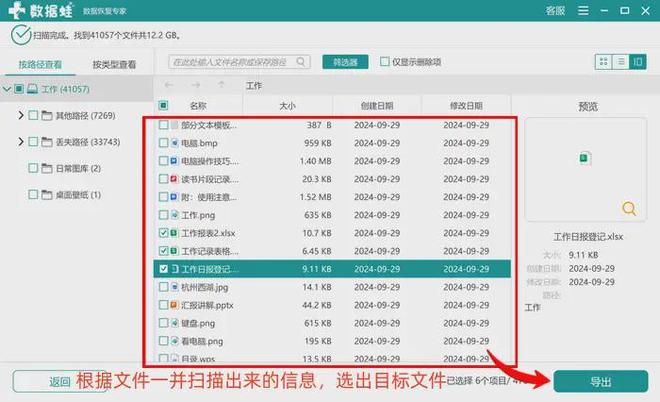The width and height of the screenshot is (660, 402).
Task: Expand the 其他路径 (7269) node
Action: 20,115
